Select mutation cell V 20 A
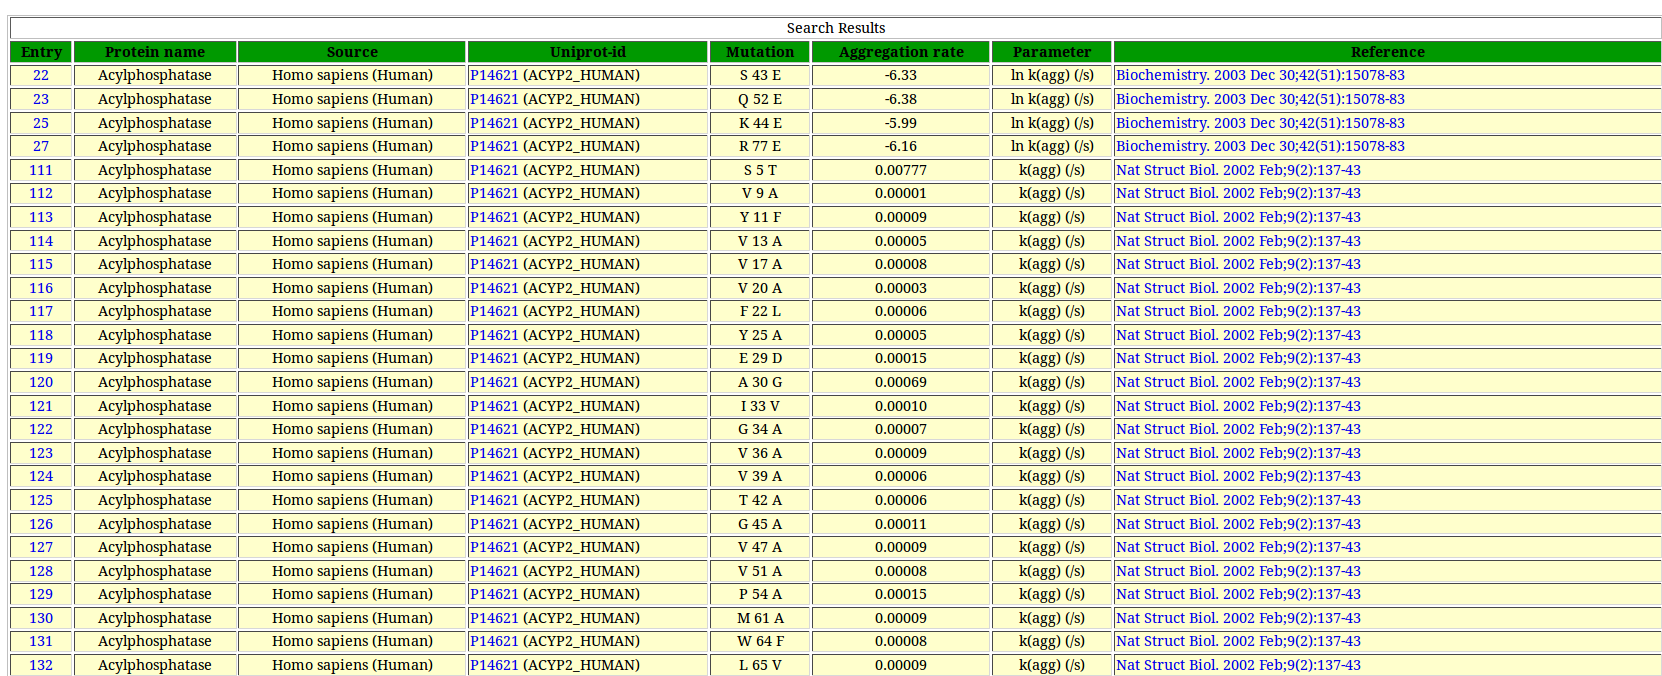 click(760, 288)
